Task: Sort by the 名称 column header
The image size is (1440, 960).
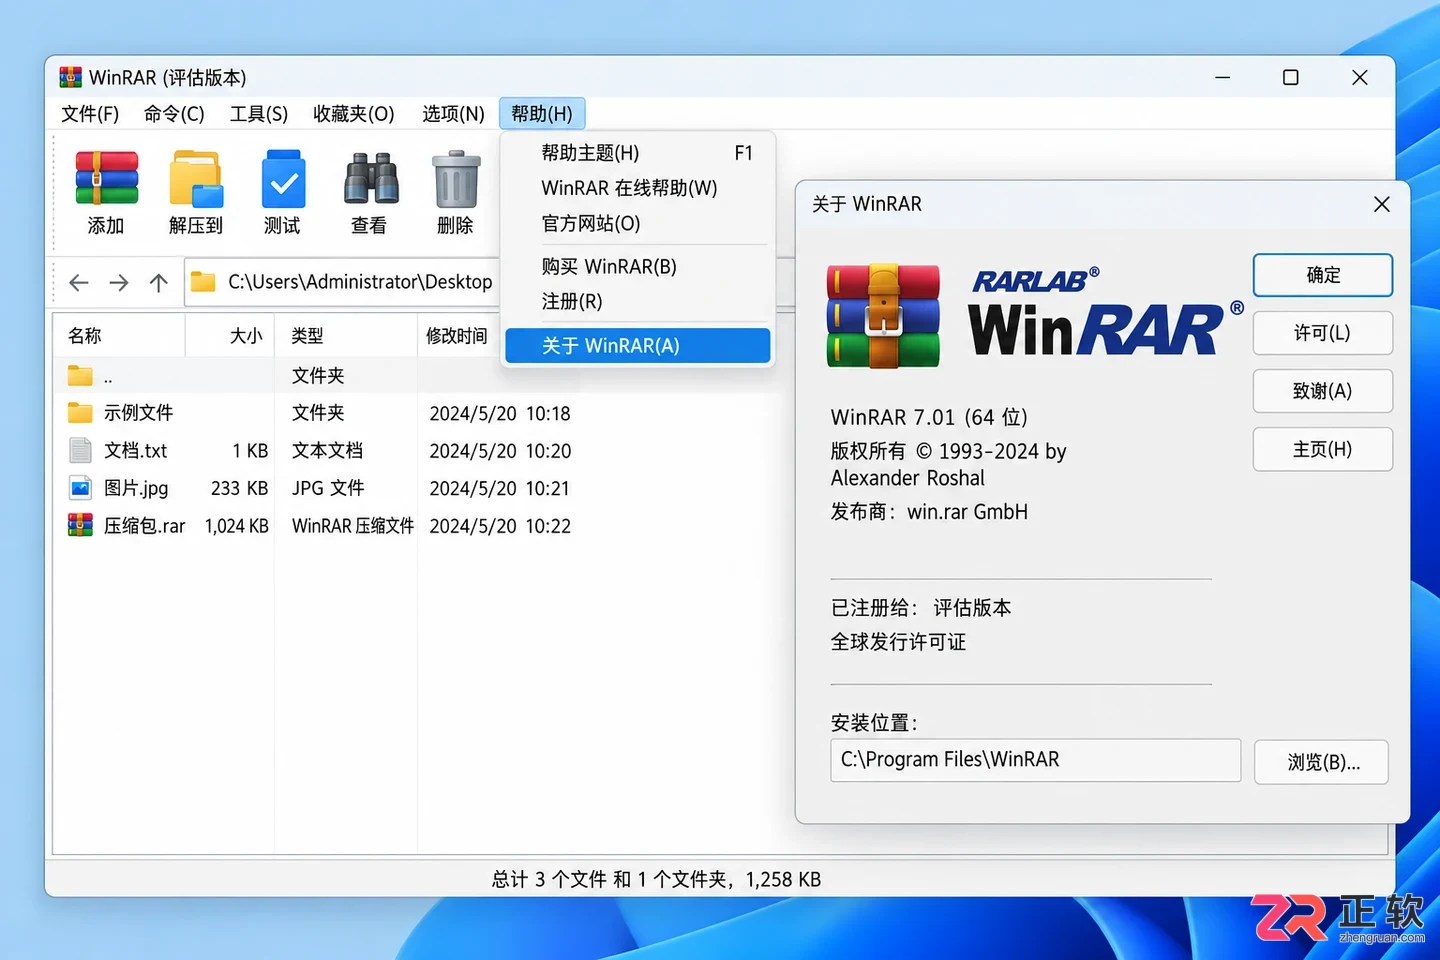Action: [x=119, y=336]
